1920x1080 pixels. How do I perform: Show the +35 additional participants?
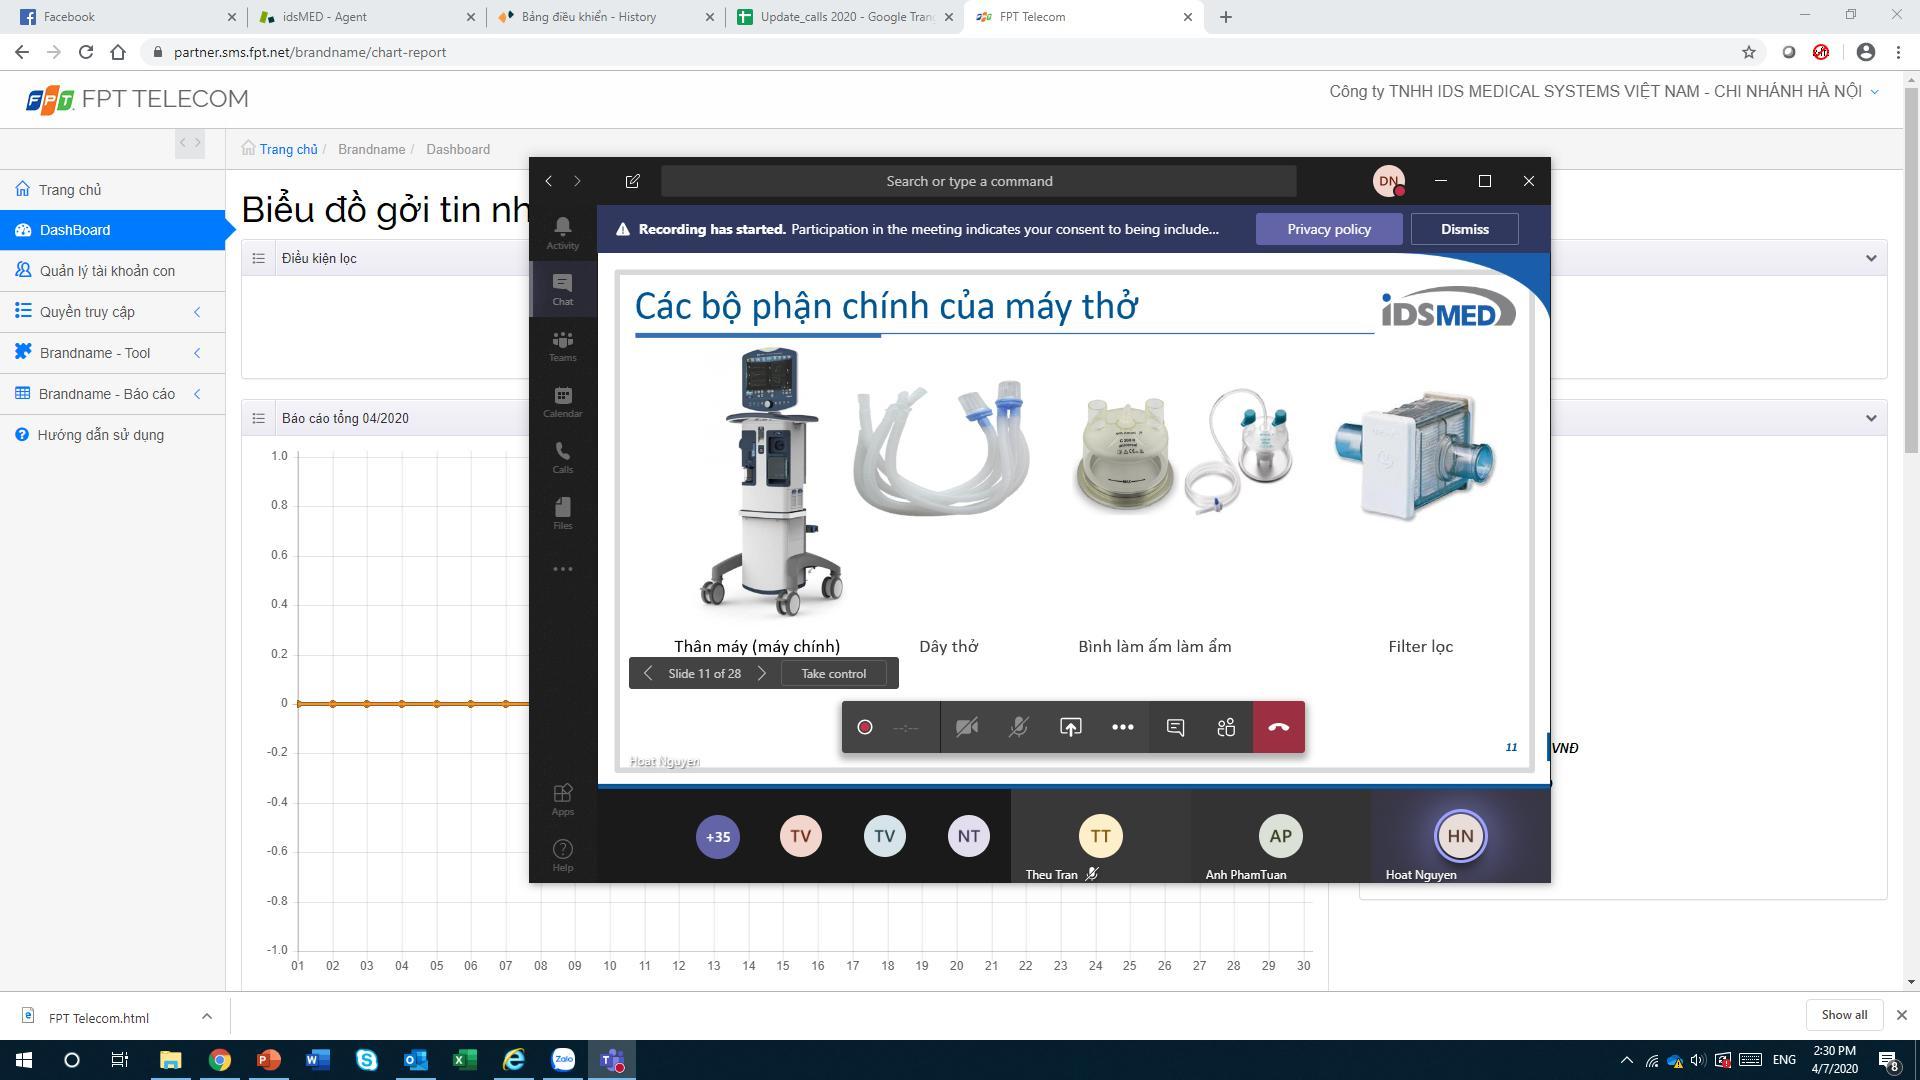click(718, 836)
